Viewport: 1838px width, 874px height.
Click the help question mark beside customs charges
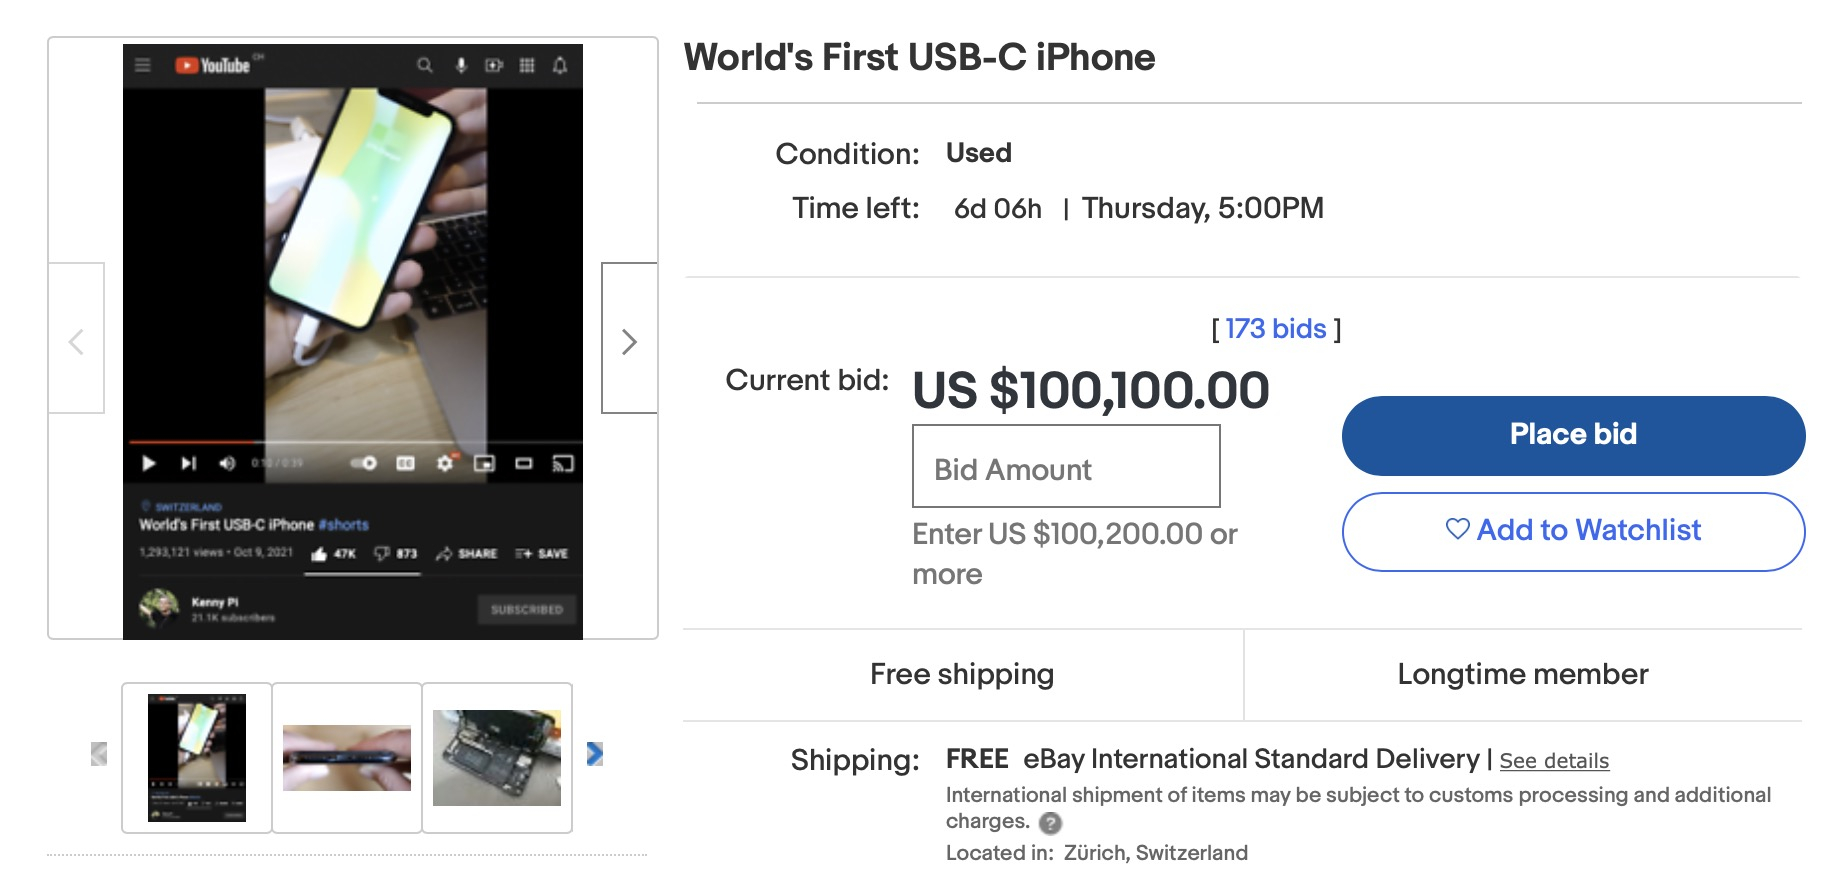coord(1050,823)
